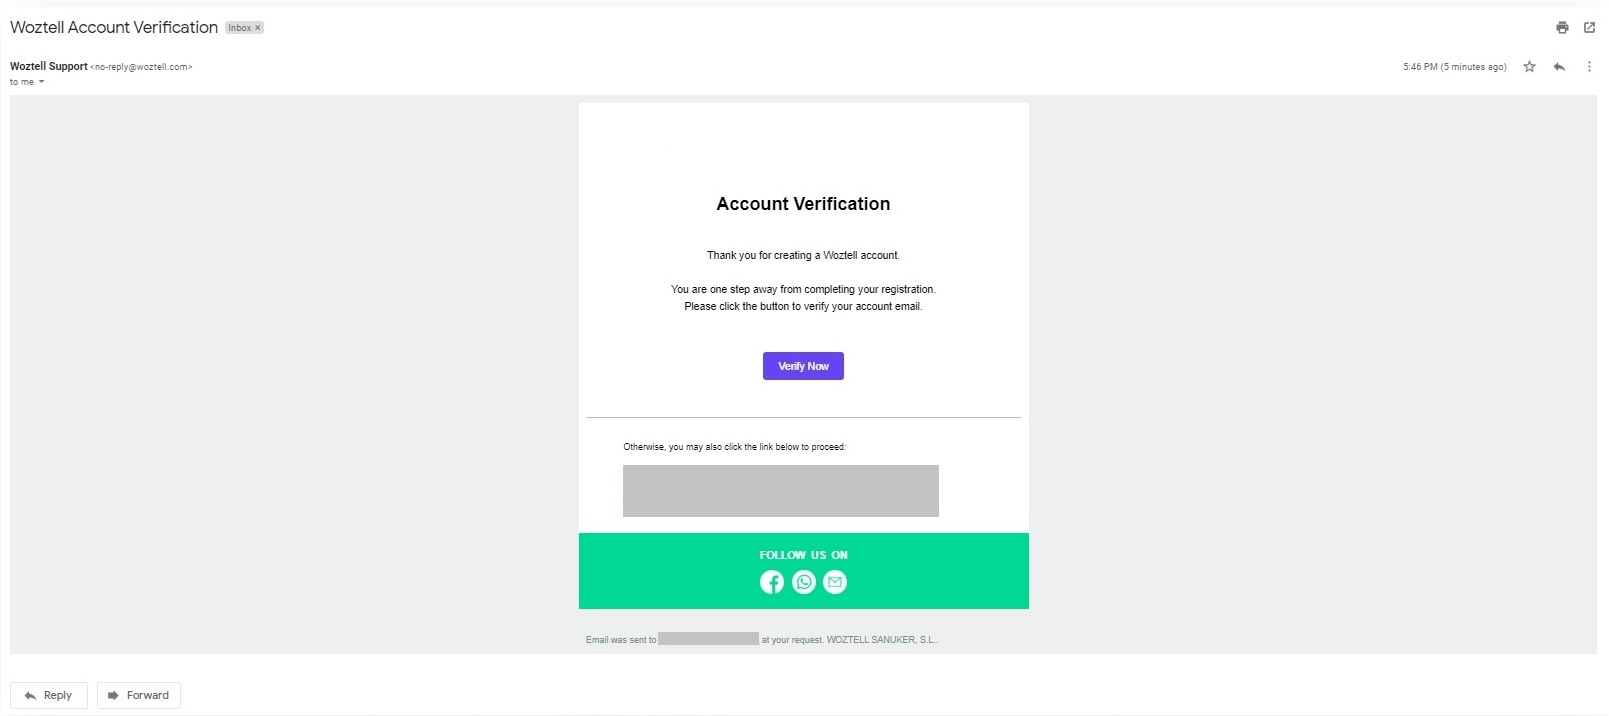Click the WhatsApp icon in the footer
This screenshot has width=1609, height=716.
(804, 582)
